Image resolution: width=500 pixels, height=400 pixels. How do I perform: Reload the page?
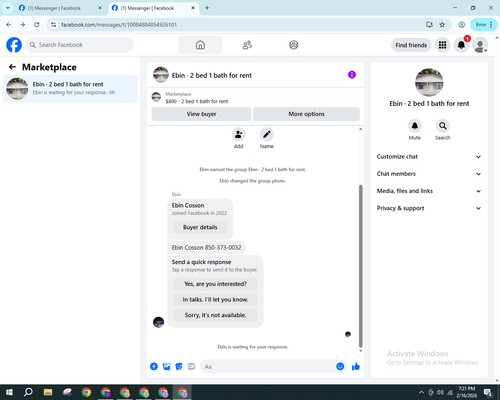click(37, 24)
